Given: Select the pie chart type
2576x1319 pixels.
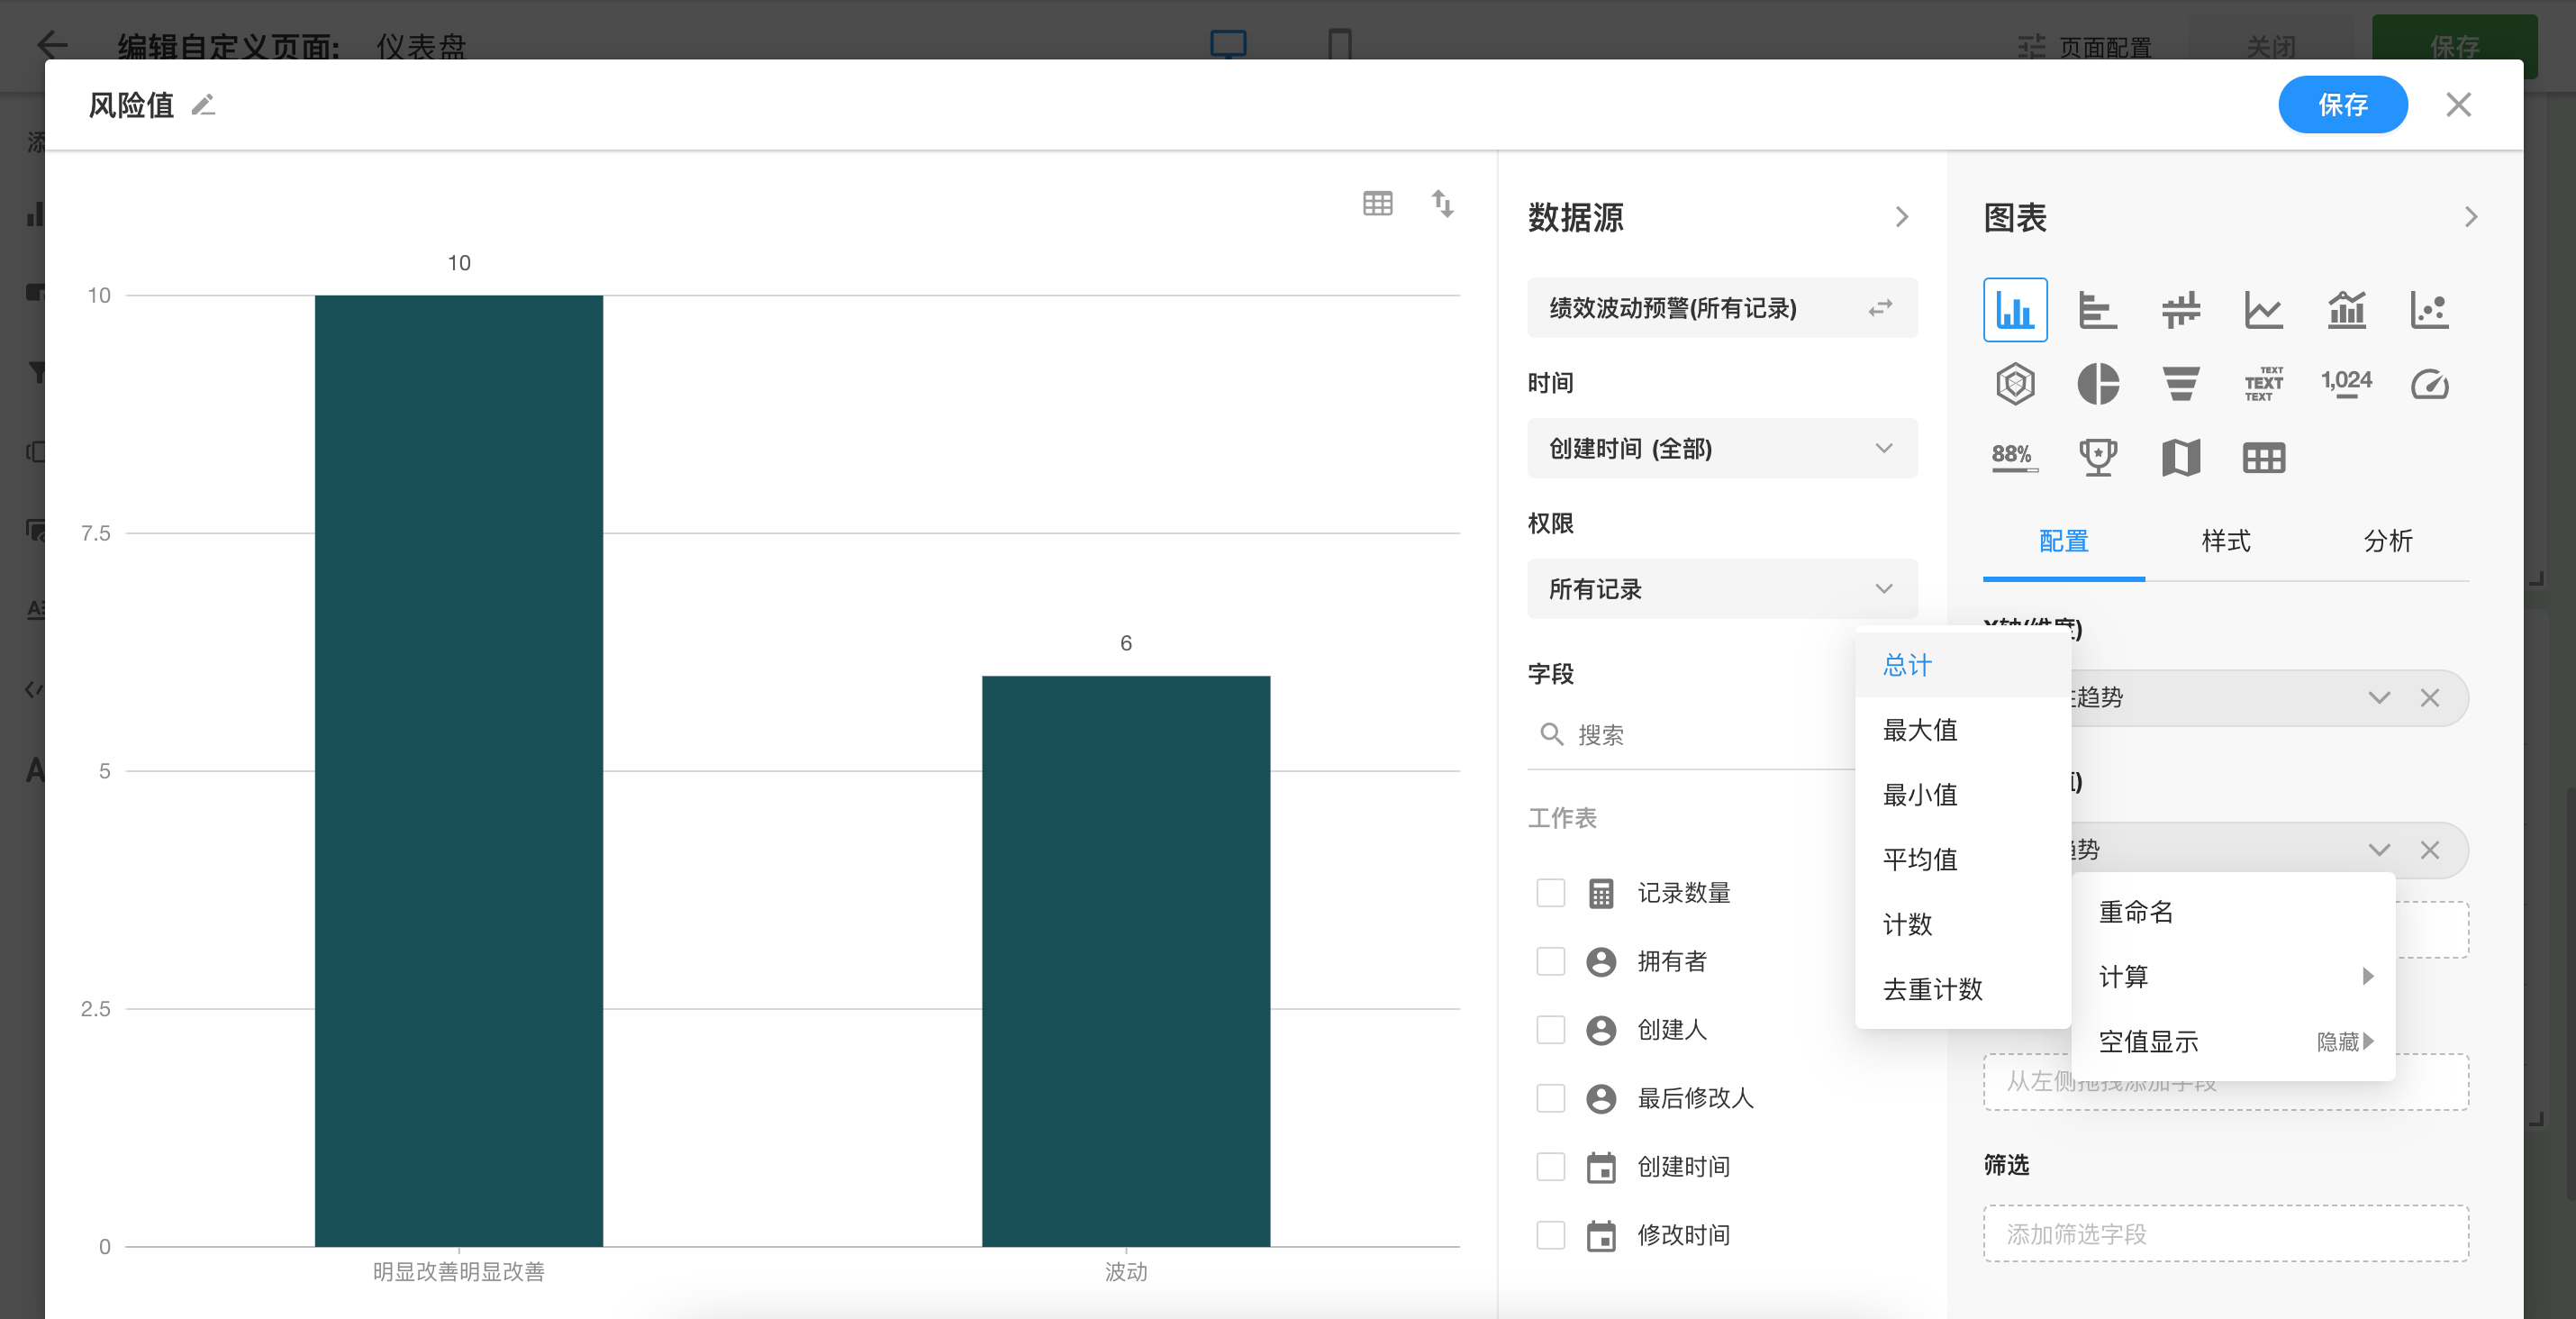Looking at the screenshot, I should point(2097,384).
